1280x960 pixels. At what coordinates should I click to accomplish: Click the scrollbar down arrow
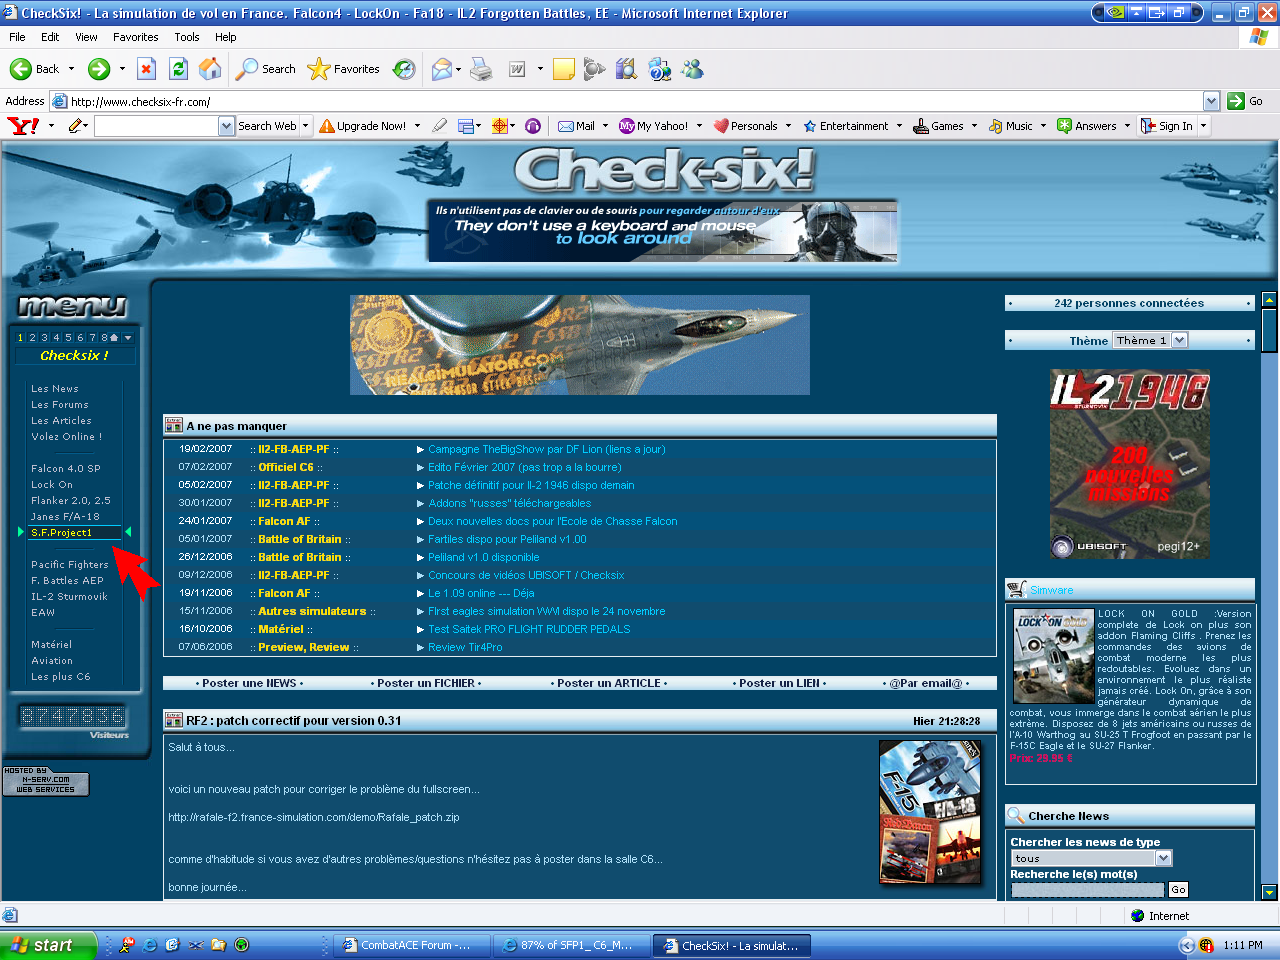tap(1269, 892)
